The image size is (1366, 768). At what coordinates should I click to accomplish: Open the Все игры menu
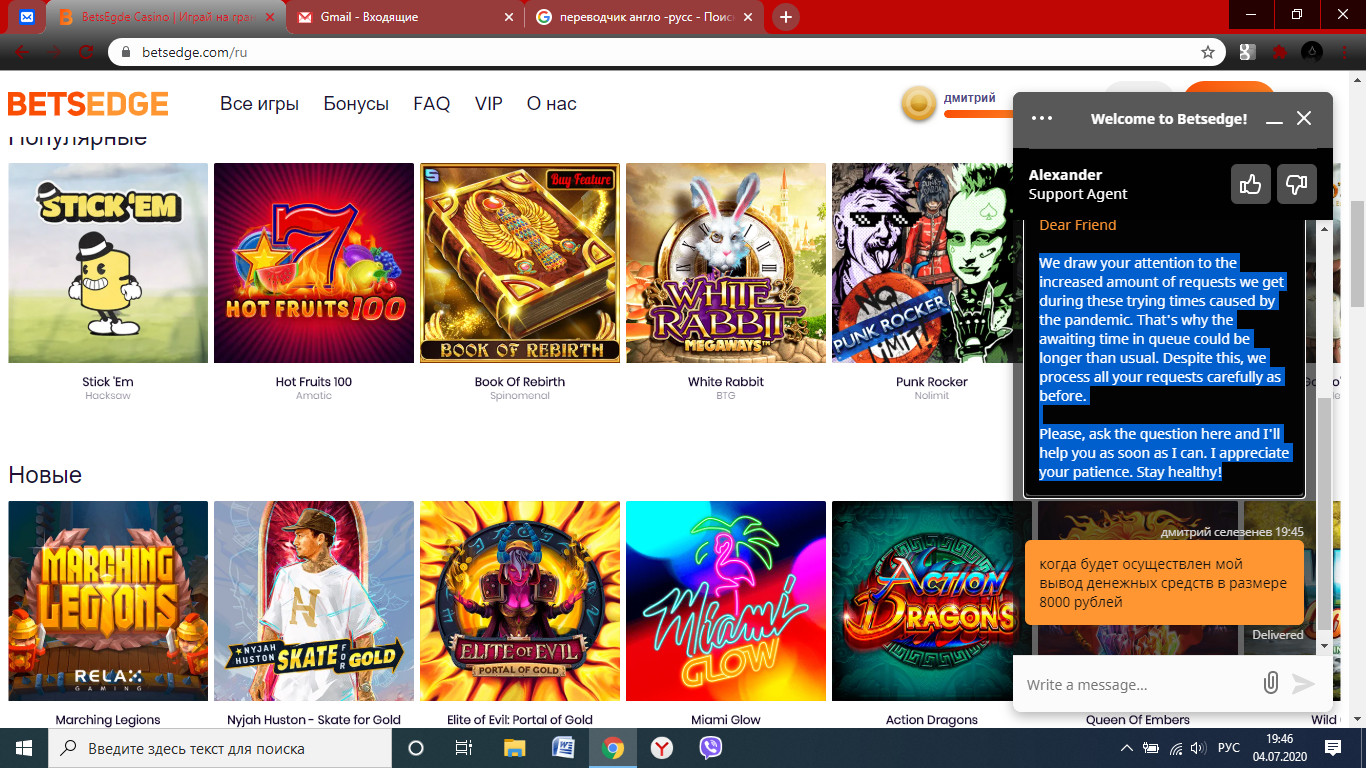coord(259,104)
